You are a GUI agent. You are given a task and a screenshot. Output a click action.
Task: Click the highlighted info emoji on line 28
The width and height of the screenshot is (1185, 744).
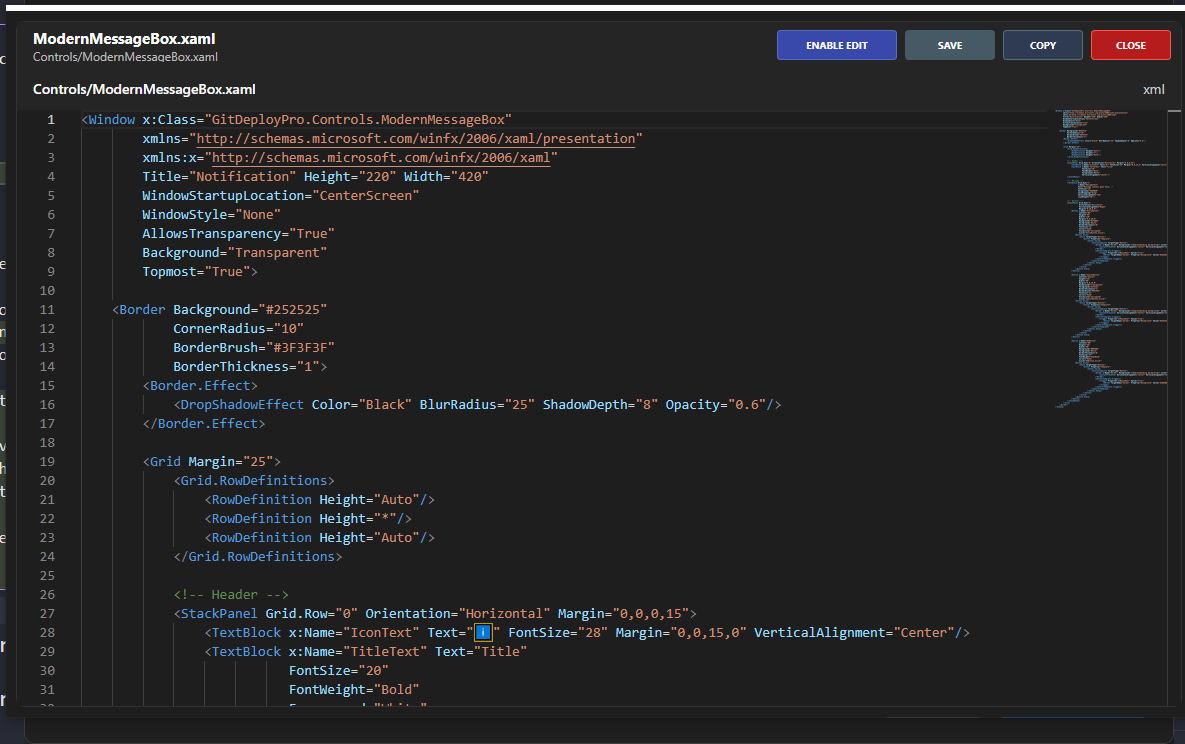click(483, 632)
